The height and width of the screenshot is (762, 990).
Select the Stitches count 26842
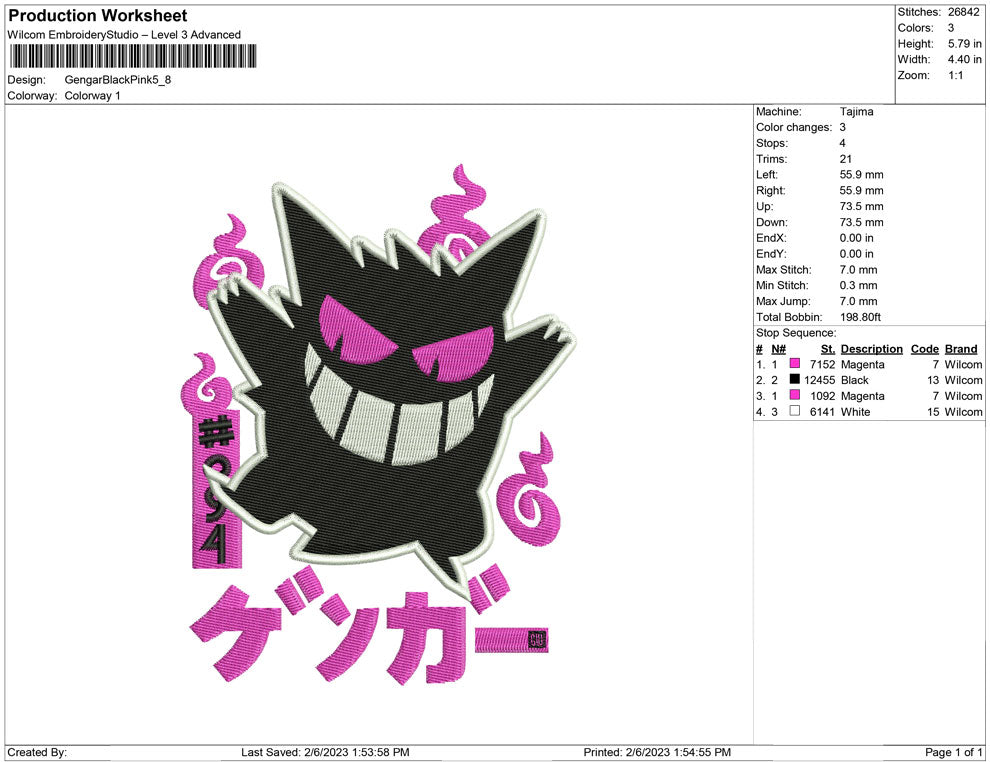coord(965,12)
